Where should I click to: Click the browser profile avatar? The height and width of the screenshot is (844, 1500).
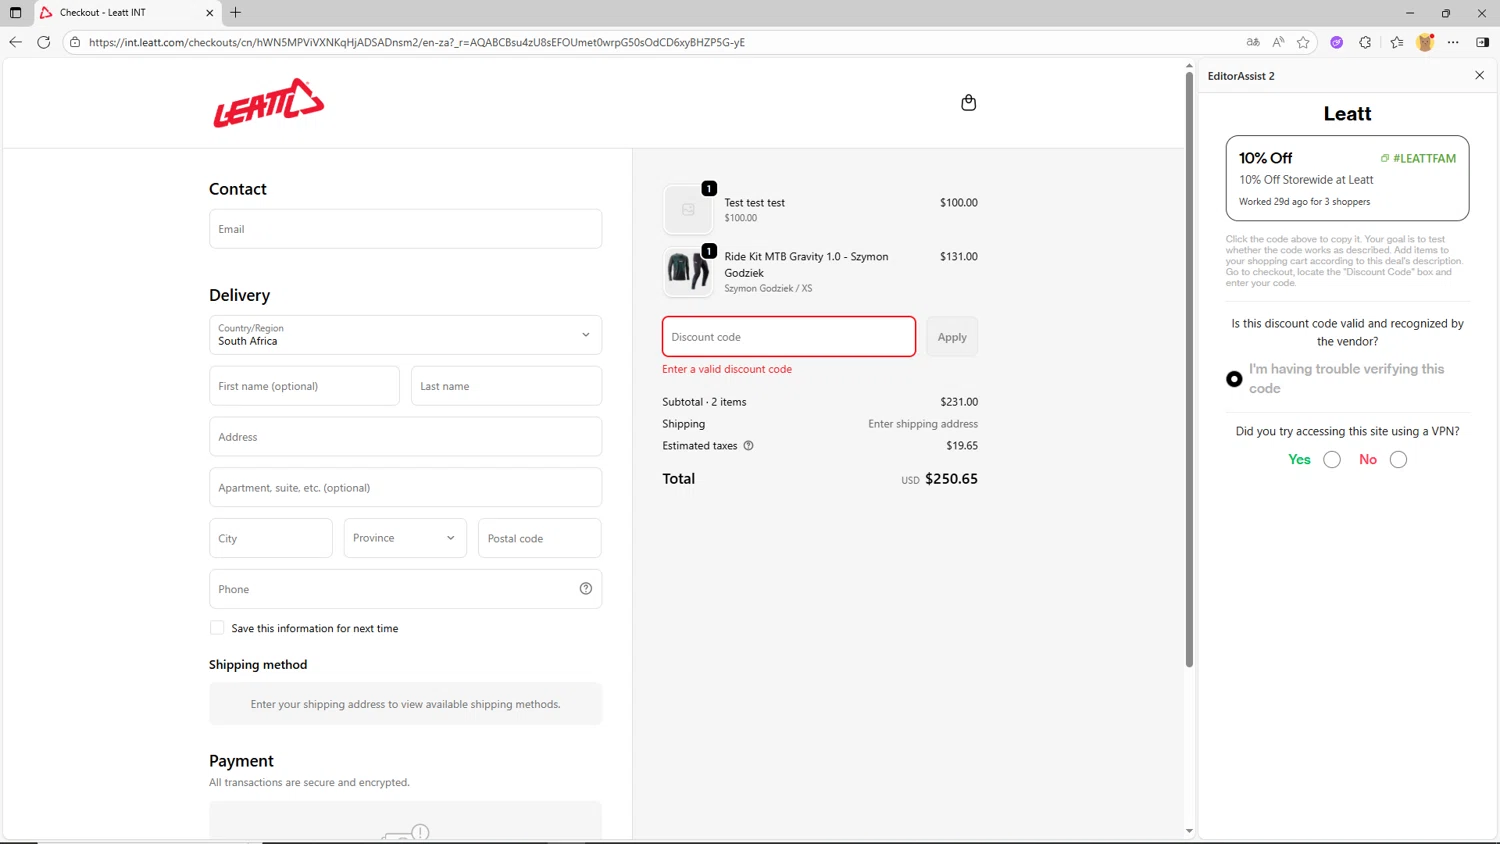tap(1425, 42)
